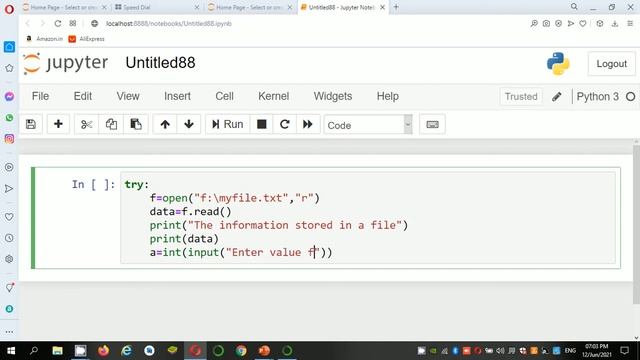Open the Insert menu
Image resolution: width=640 pixels, height=360 pixels.
click(177, 96)
